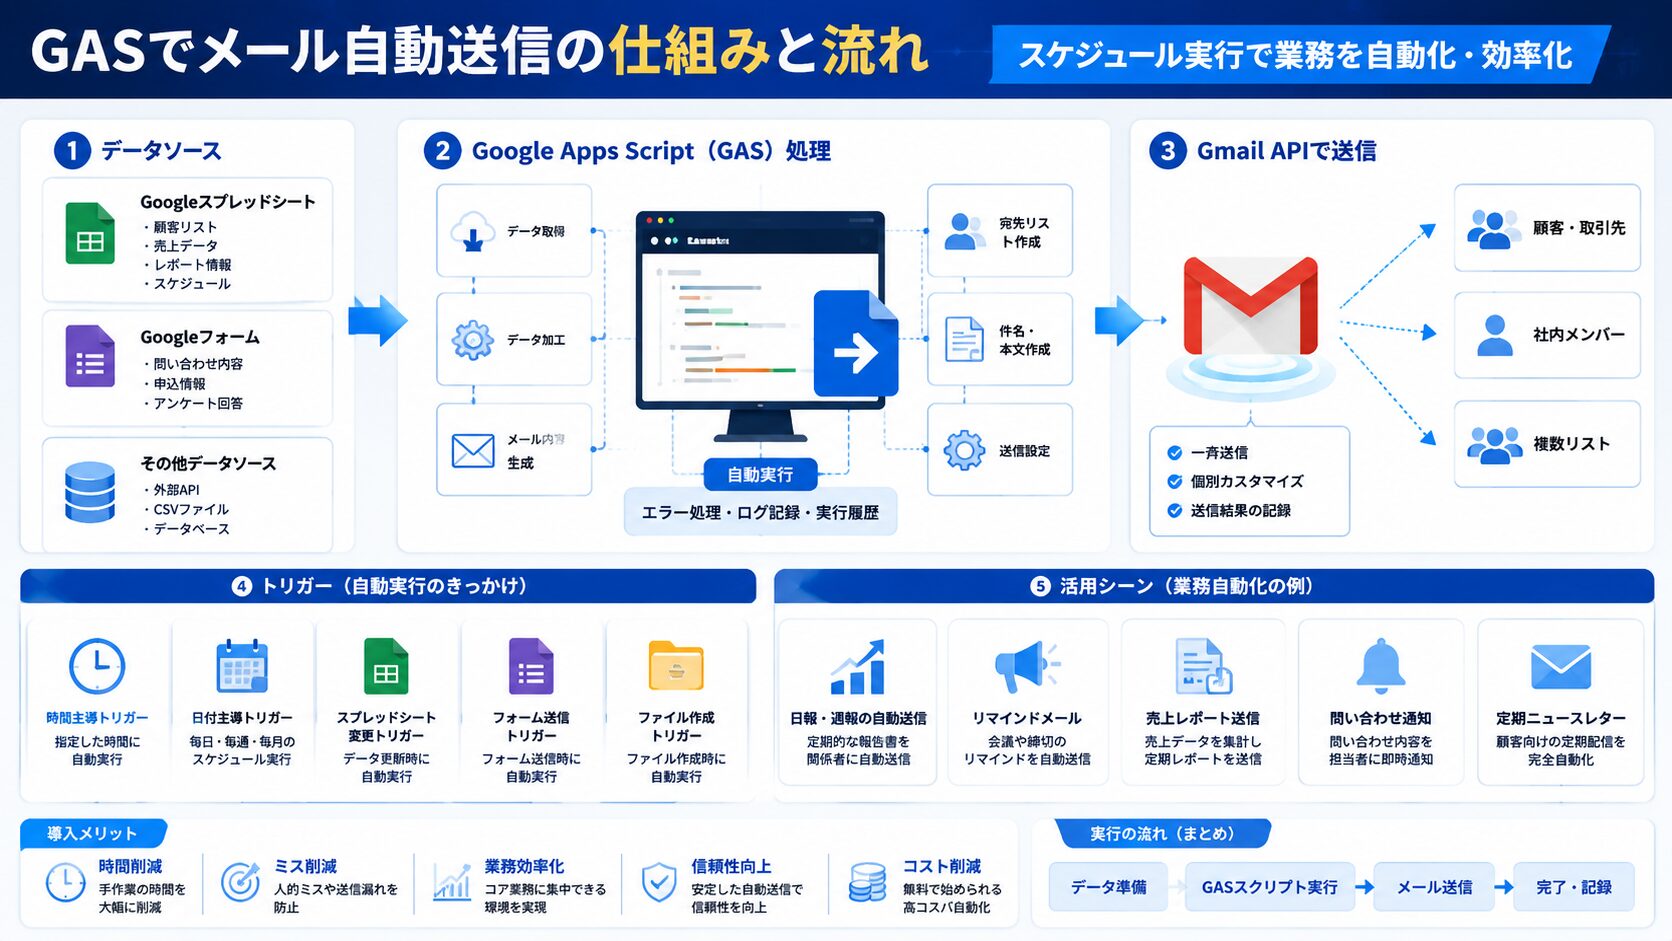Click the 自動実行 button below the monitor

tap(760, 475)
